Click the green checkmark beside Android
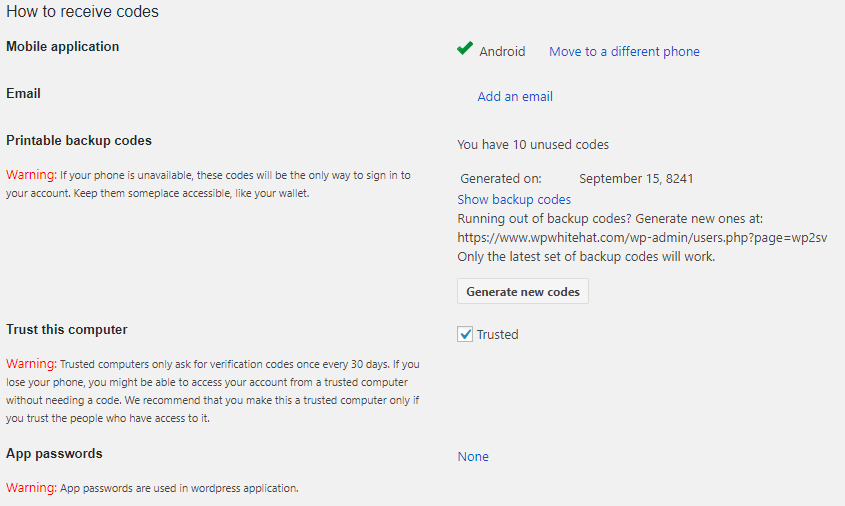Image resolution: width=845 pixels, height=506 pixels. point(465,49)
